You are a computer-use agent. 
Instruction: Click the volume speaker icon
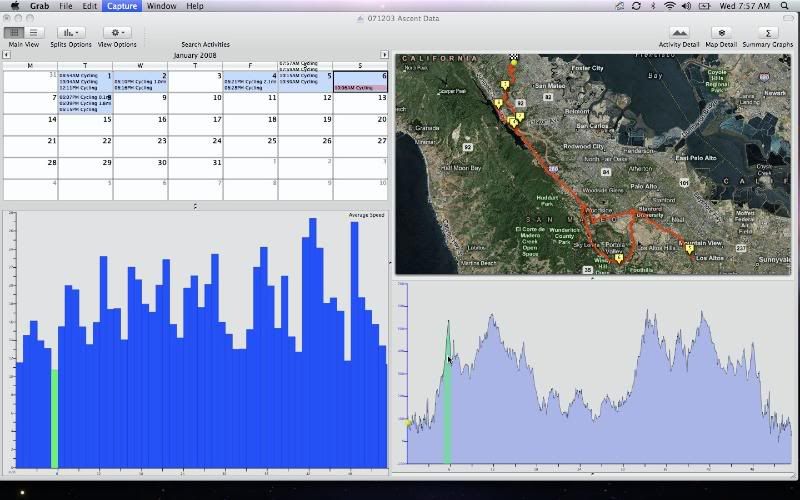coord(686,6)
